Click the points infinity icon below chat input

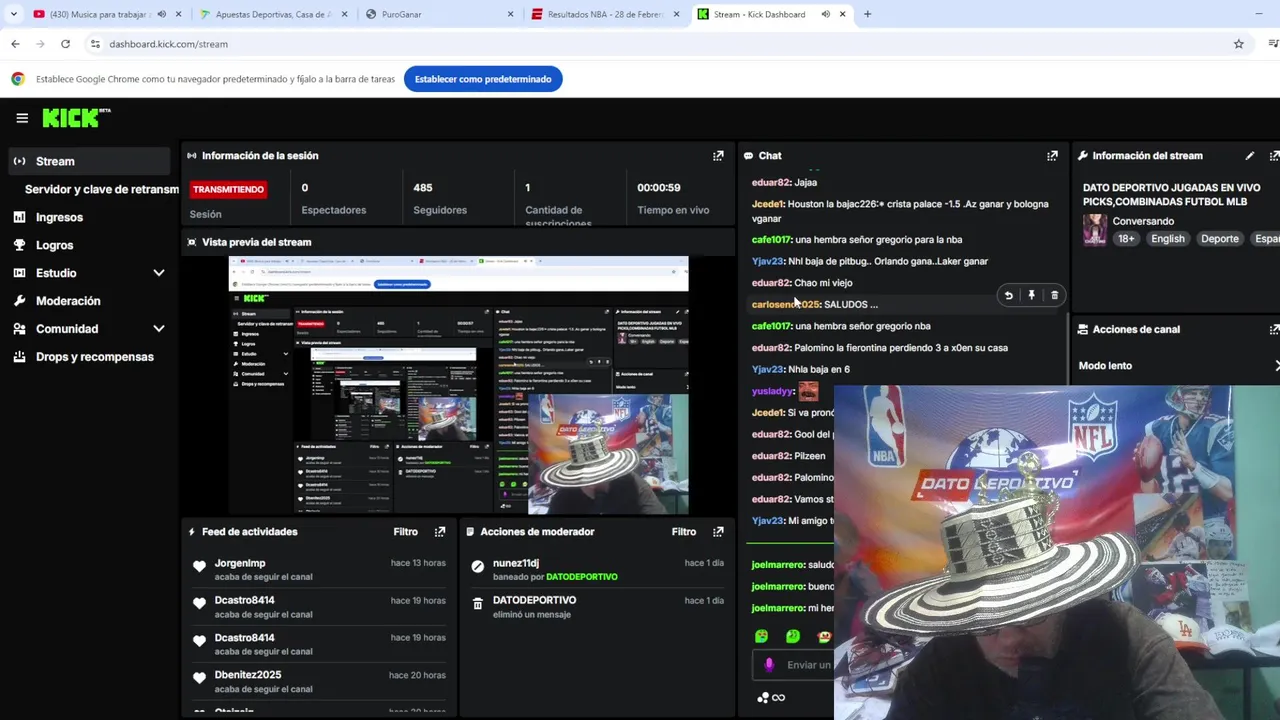(771, 698)
